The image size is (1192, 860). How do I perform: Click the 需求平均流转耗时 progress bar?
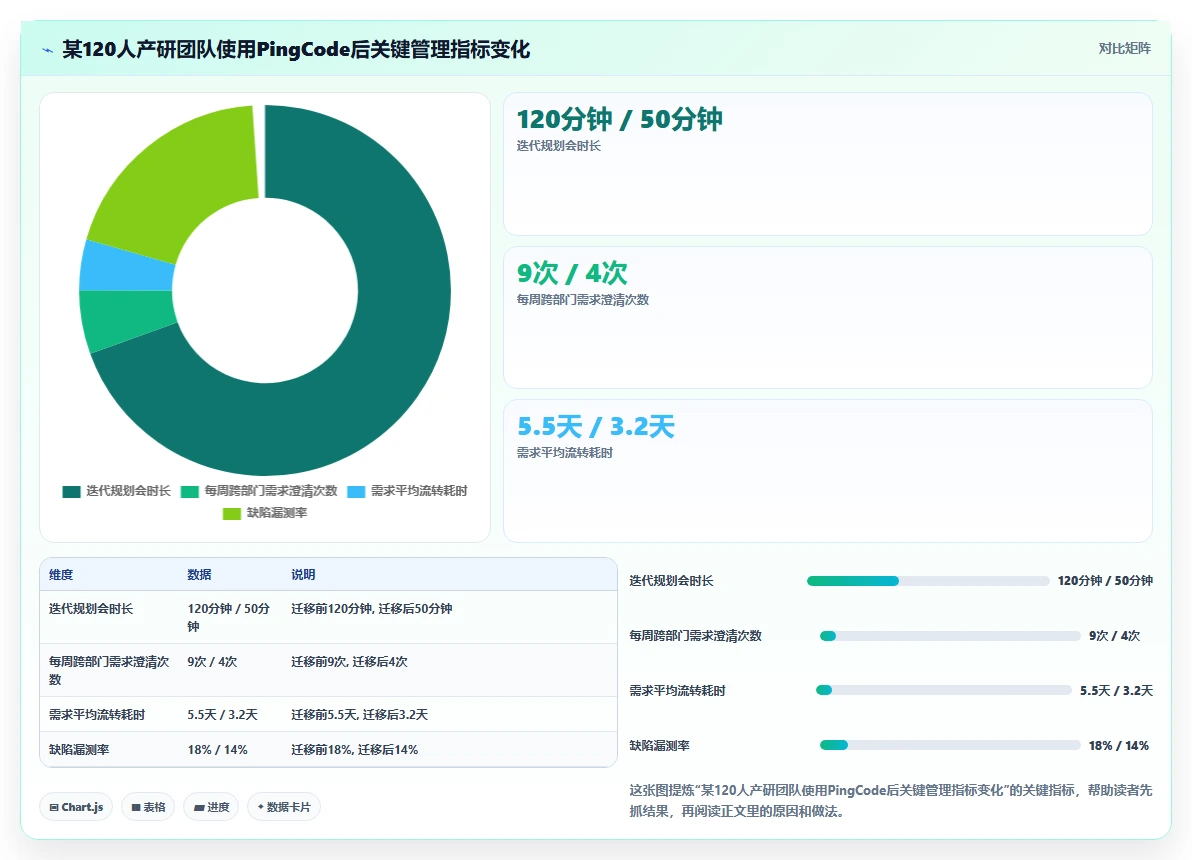pos(943,690)
